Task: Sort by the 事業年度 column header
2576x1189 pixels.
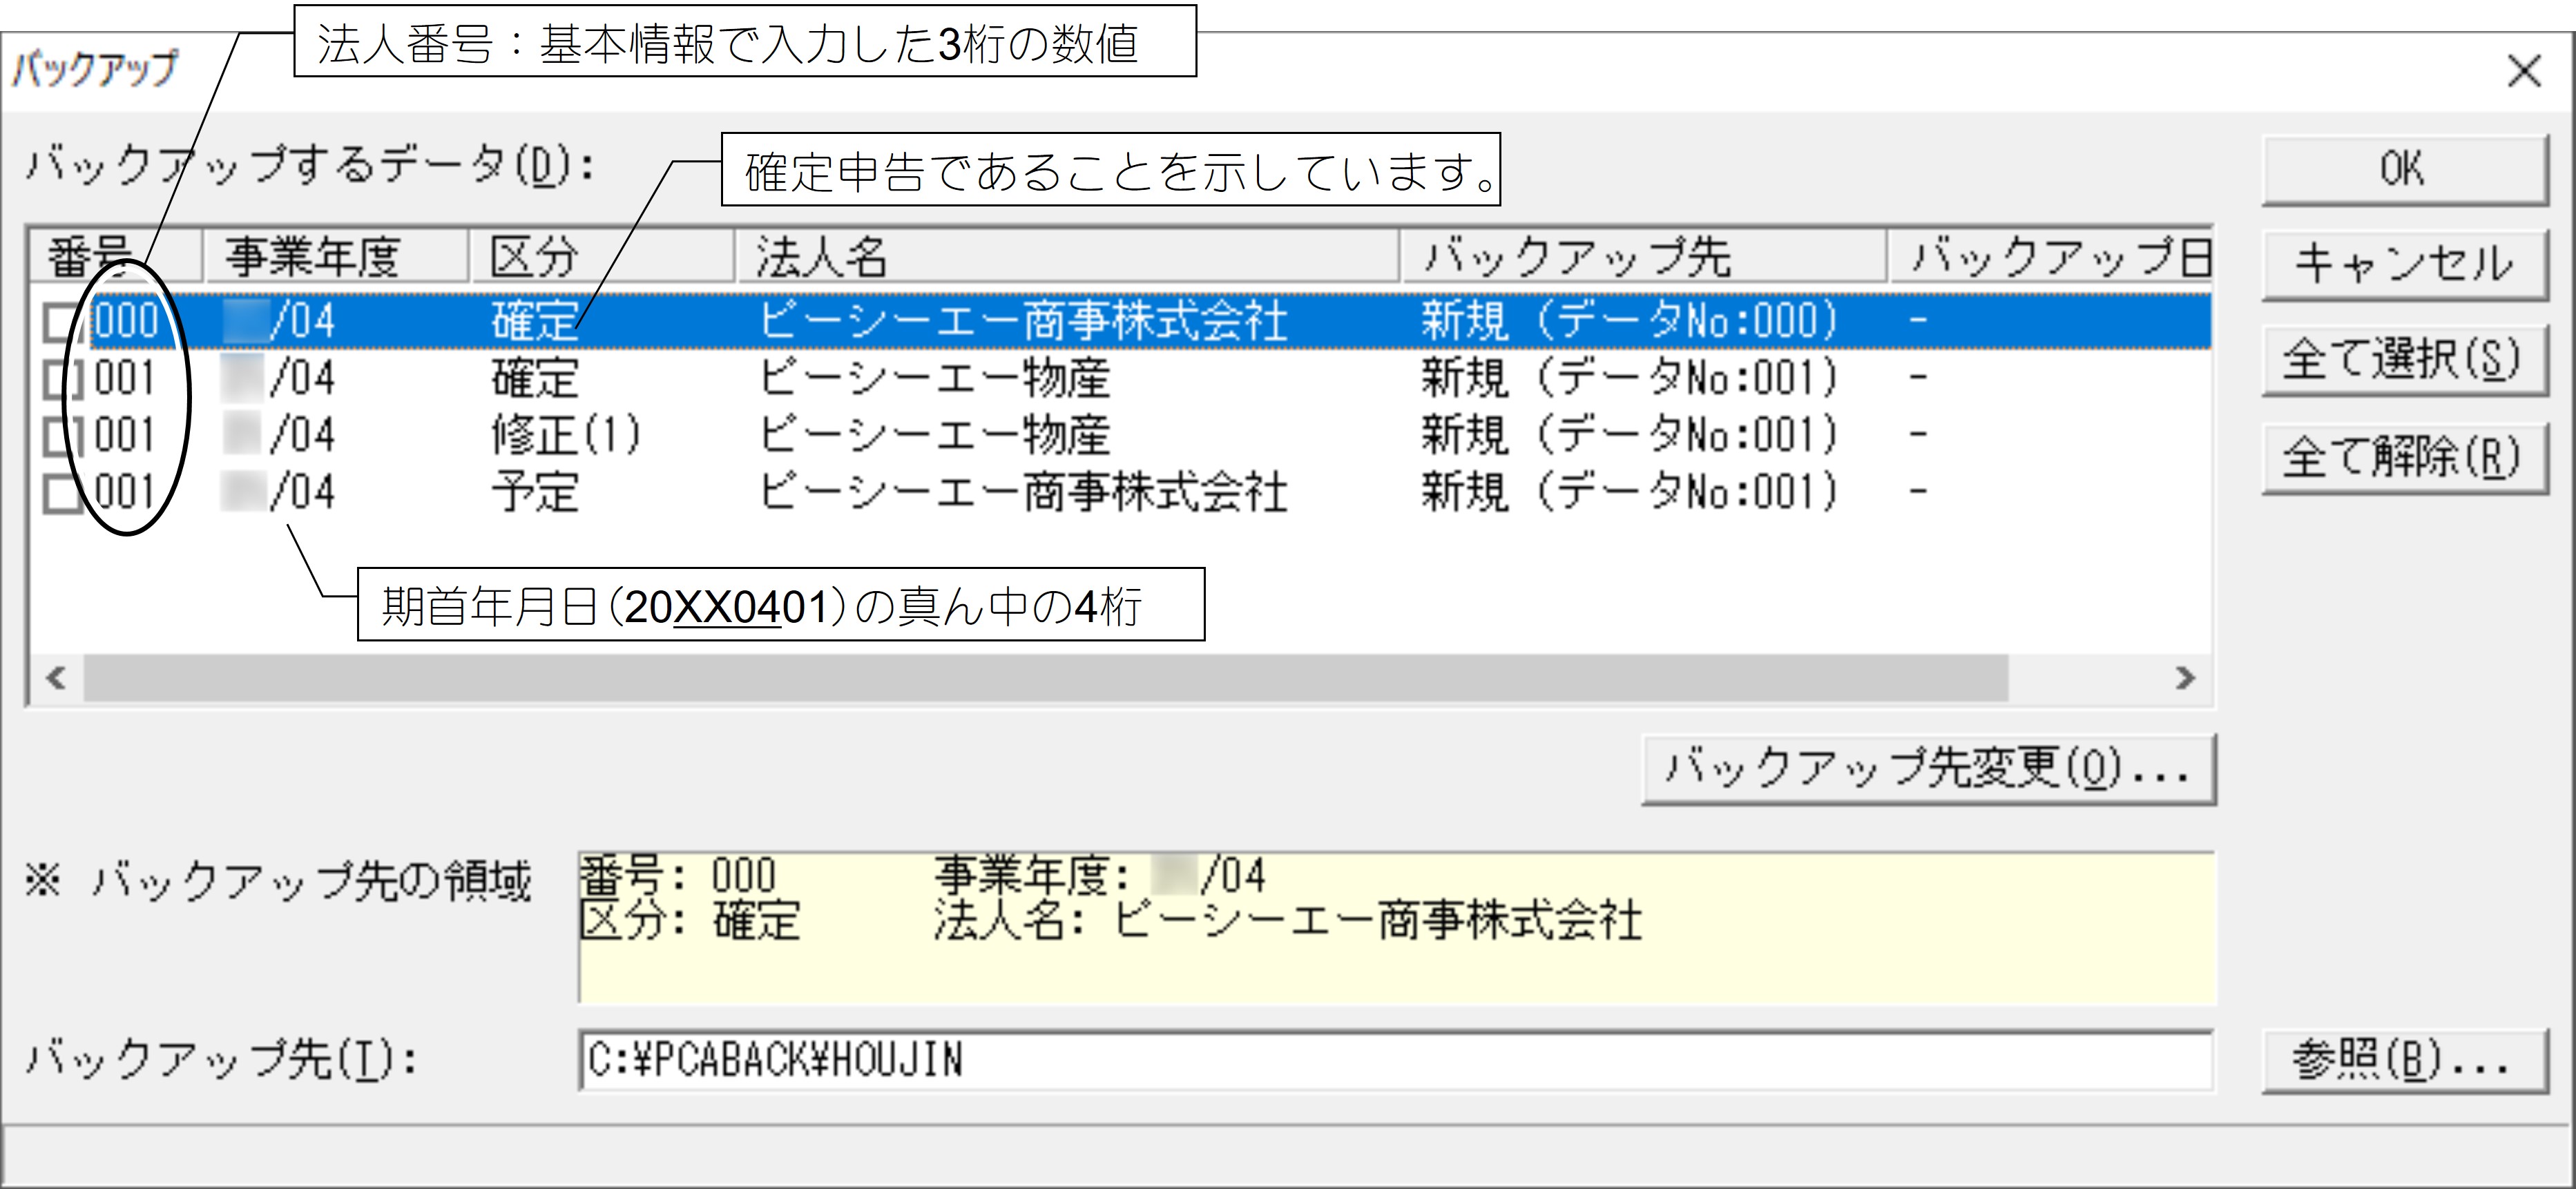Action: (336, 257)
